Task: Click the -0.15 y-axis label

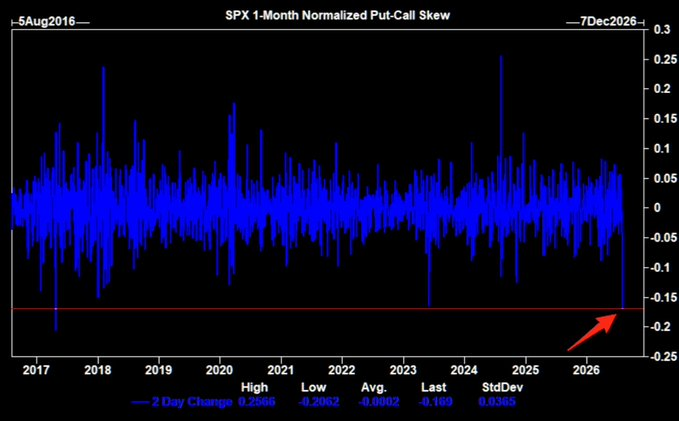Action: tap(664, 297)
